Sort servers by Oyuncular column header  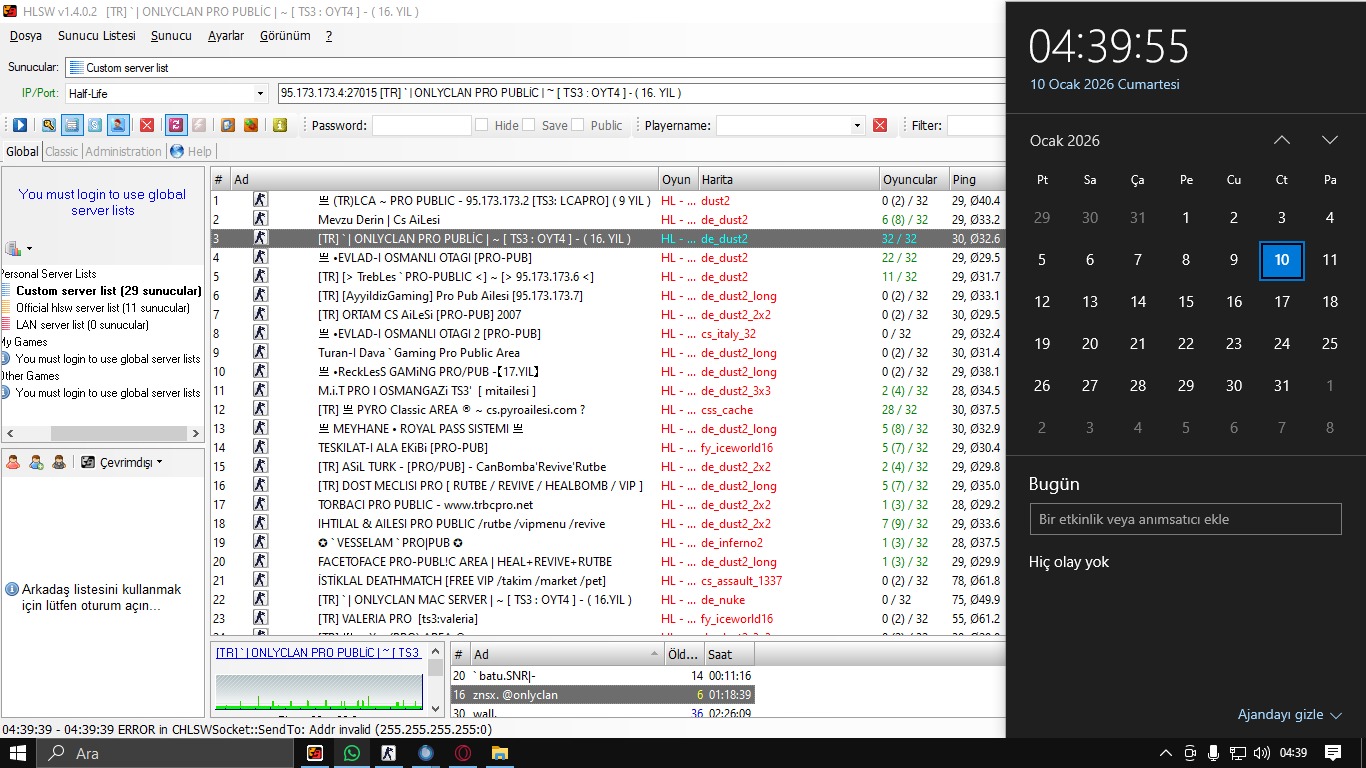click(913, 179)
